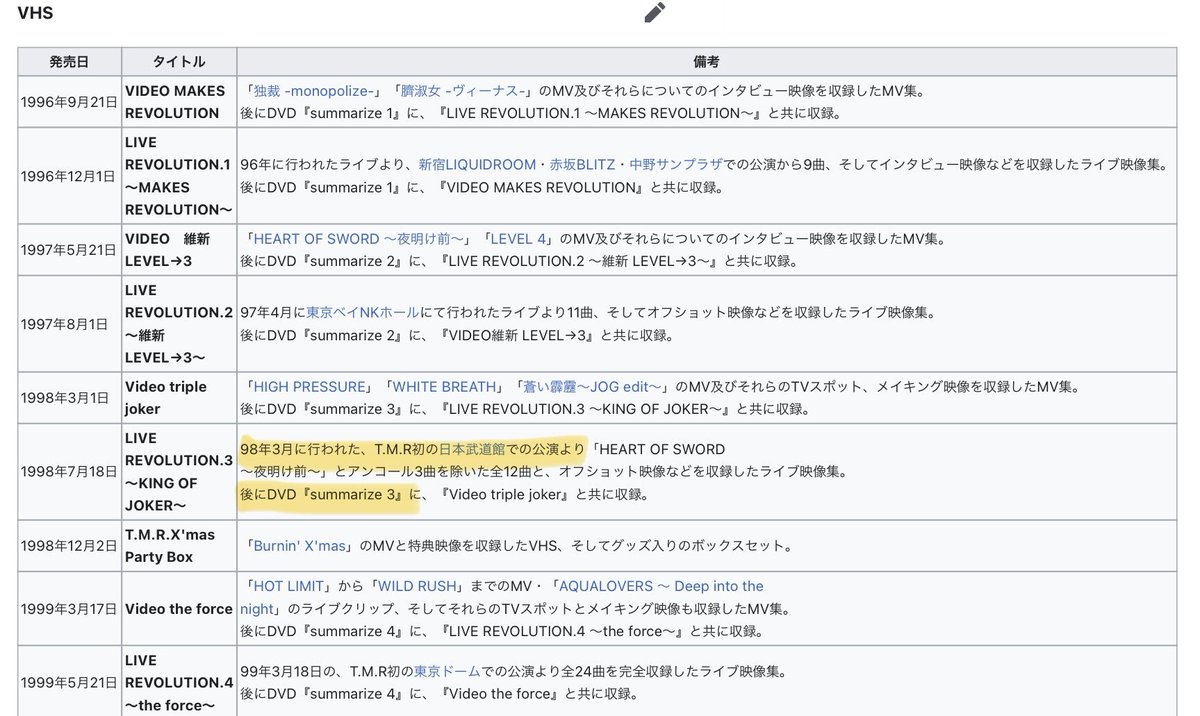
Task: Open the WILD RUSH link
Action: pyautogui.click(x=415, y=586)
